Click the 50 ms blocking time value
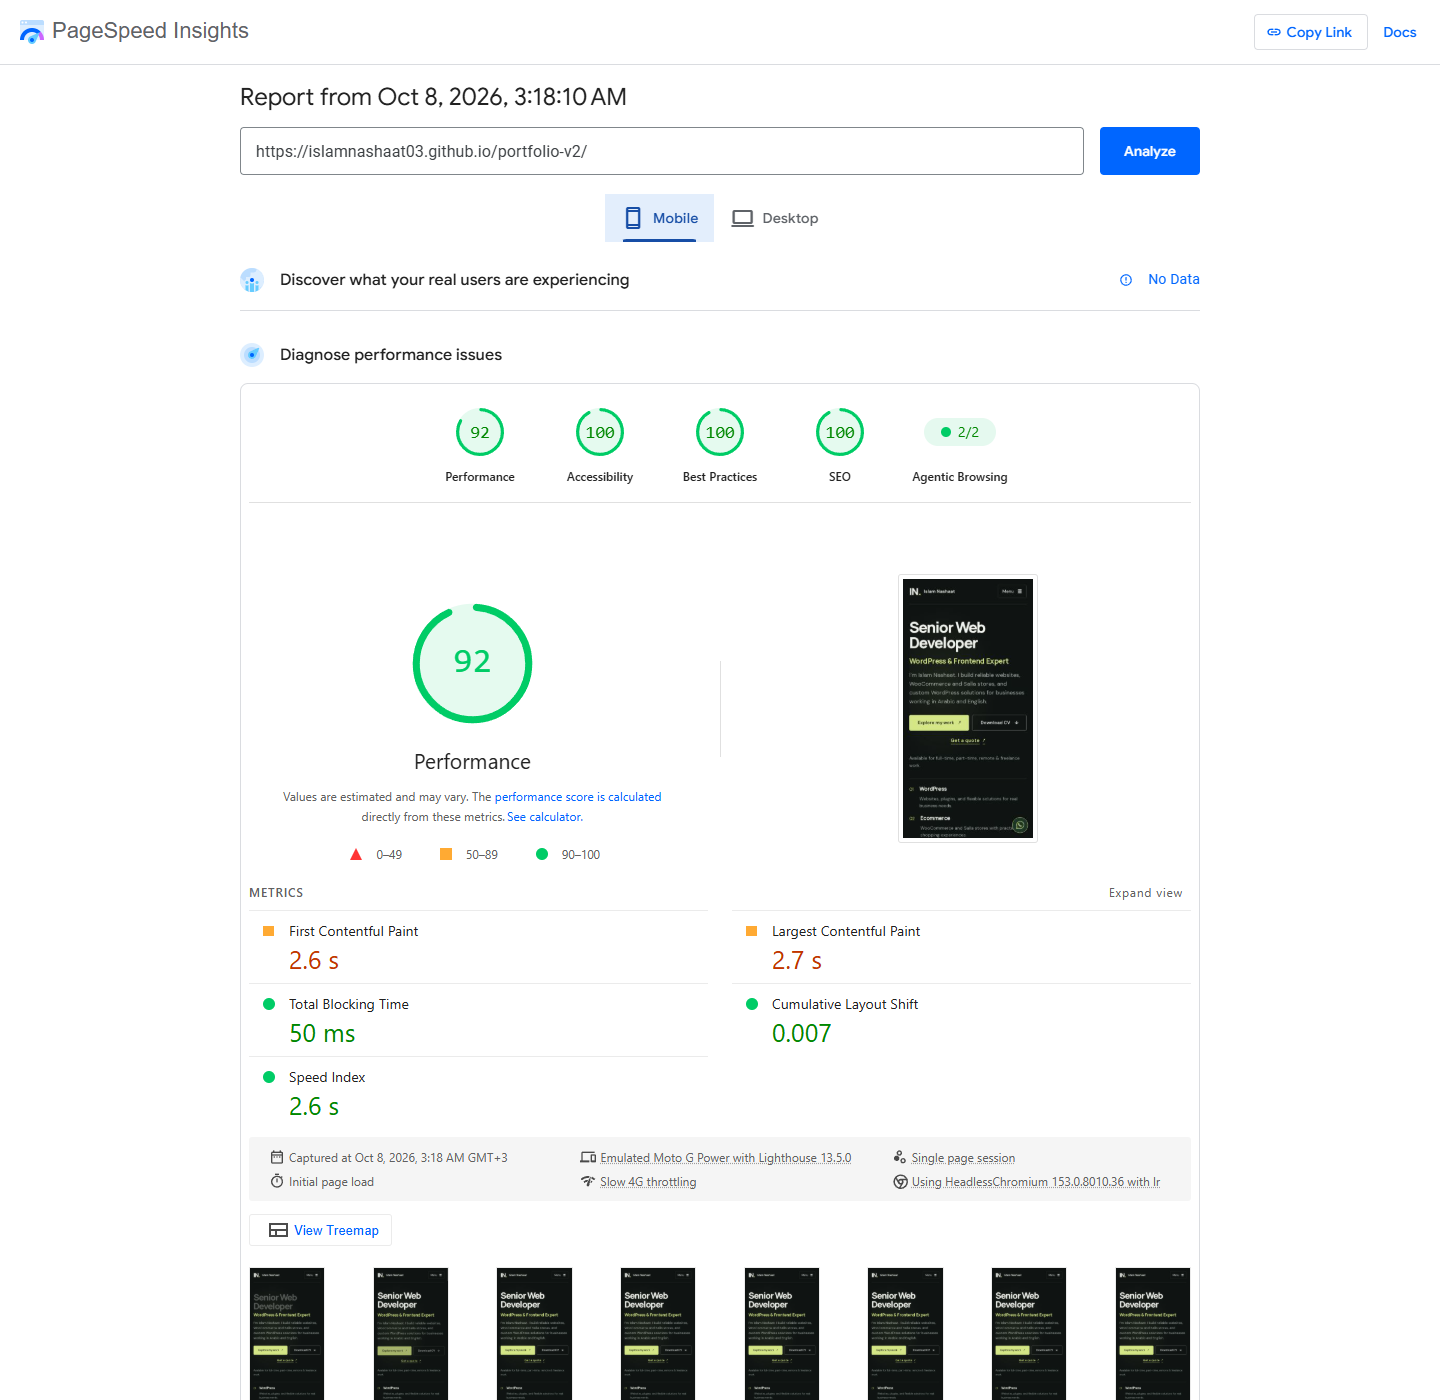The width and height of the screenshot is (1440, 1400). click(x=322, y=1034)
